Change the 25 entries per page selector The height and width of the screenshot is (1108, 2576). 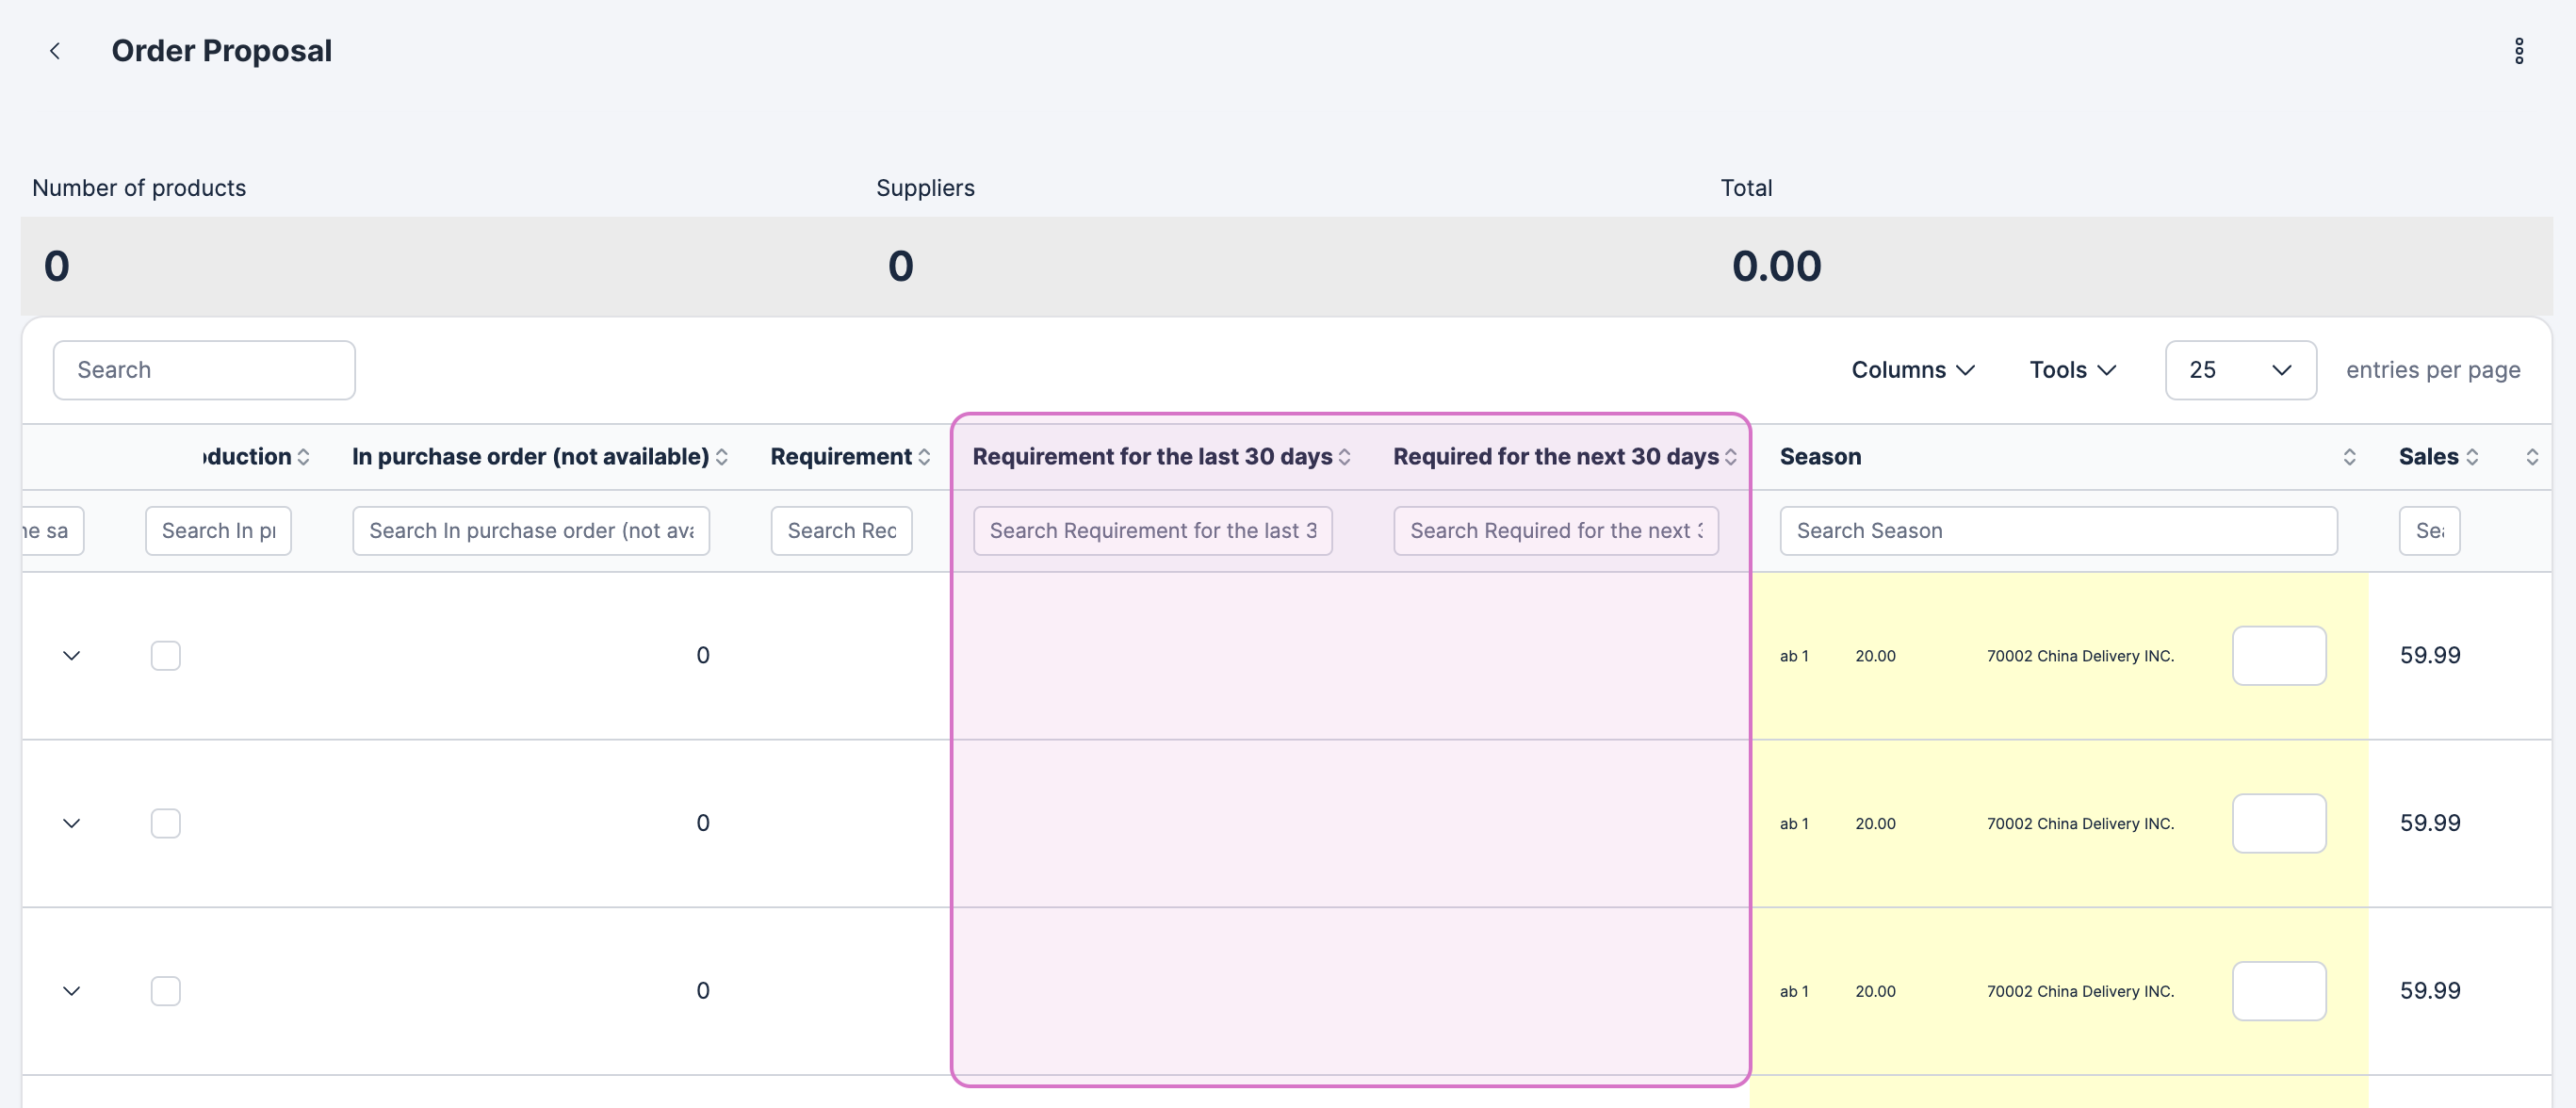[x=2240, y=370]
